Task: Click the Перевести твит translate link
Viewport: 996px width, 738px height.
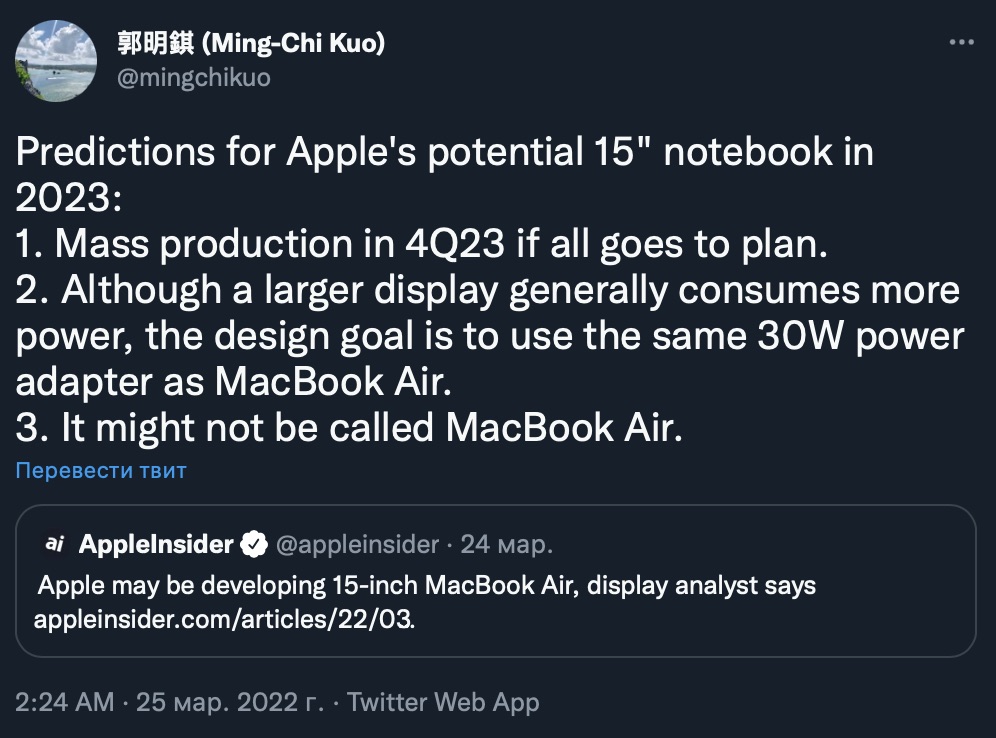Action: coord(101,470)
